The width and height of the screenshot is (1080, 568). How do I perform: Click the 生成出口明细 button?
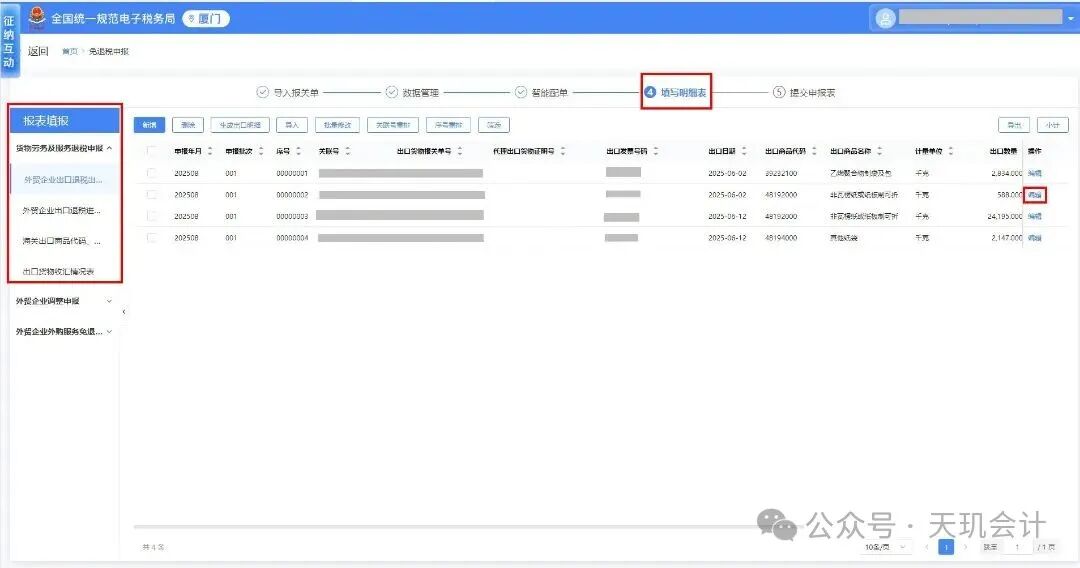pyautogui.click(x=240, y=125)
